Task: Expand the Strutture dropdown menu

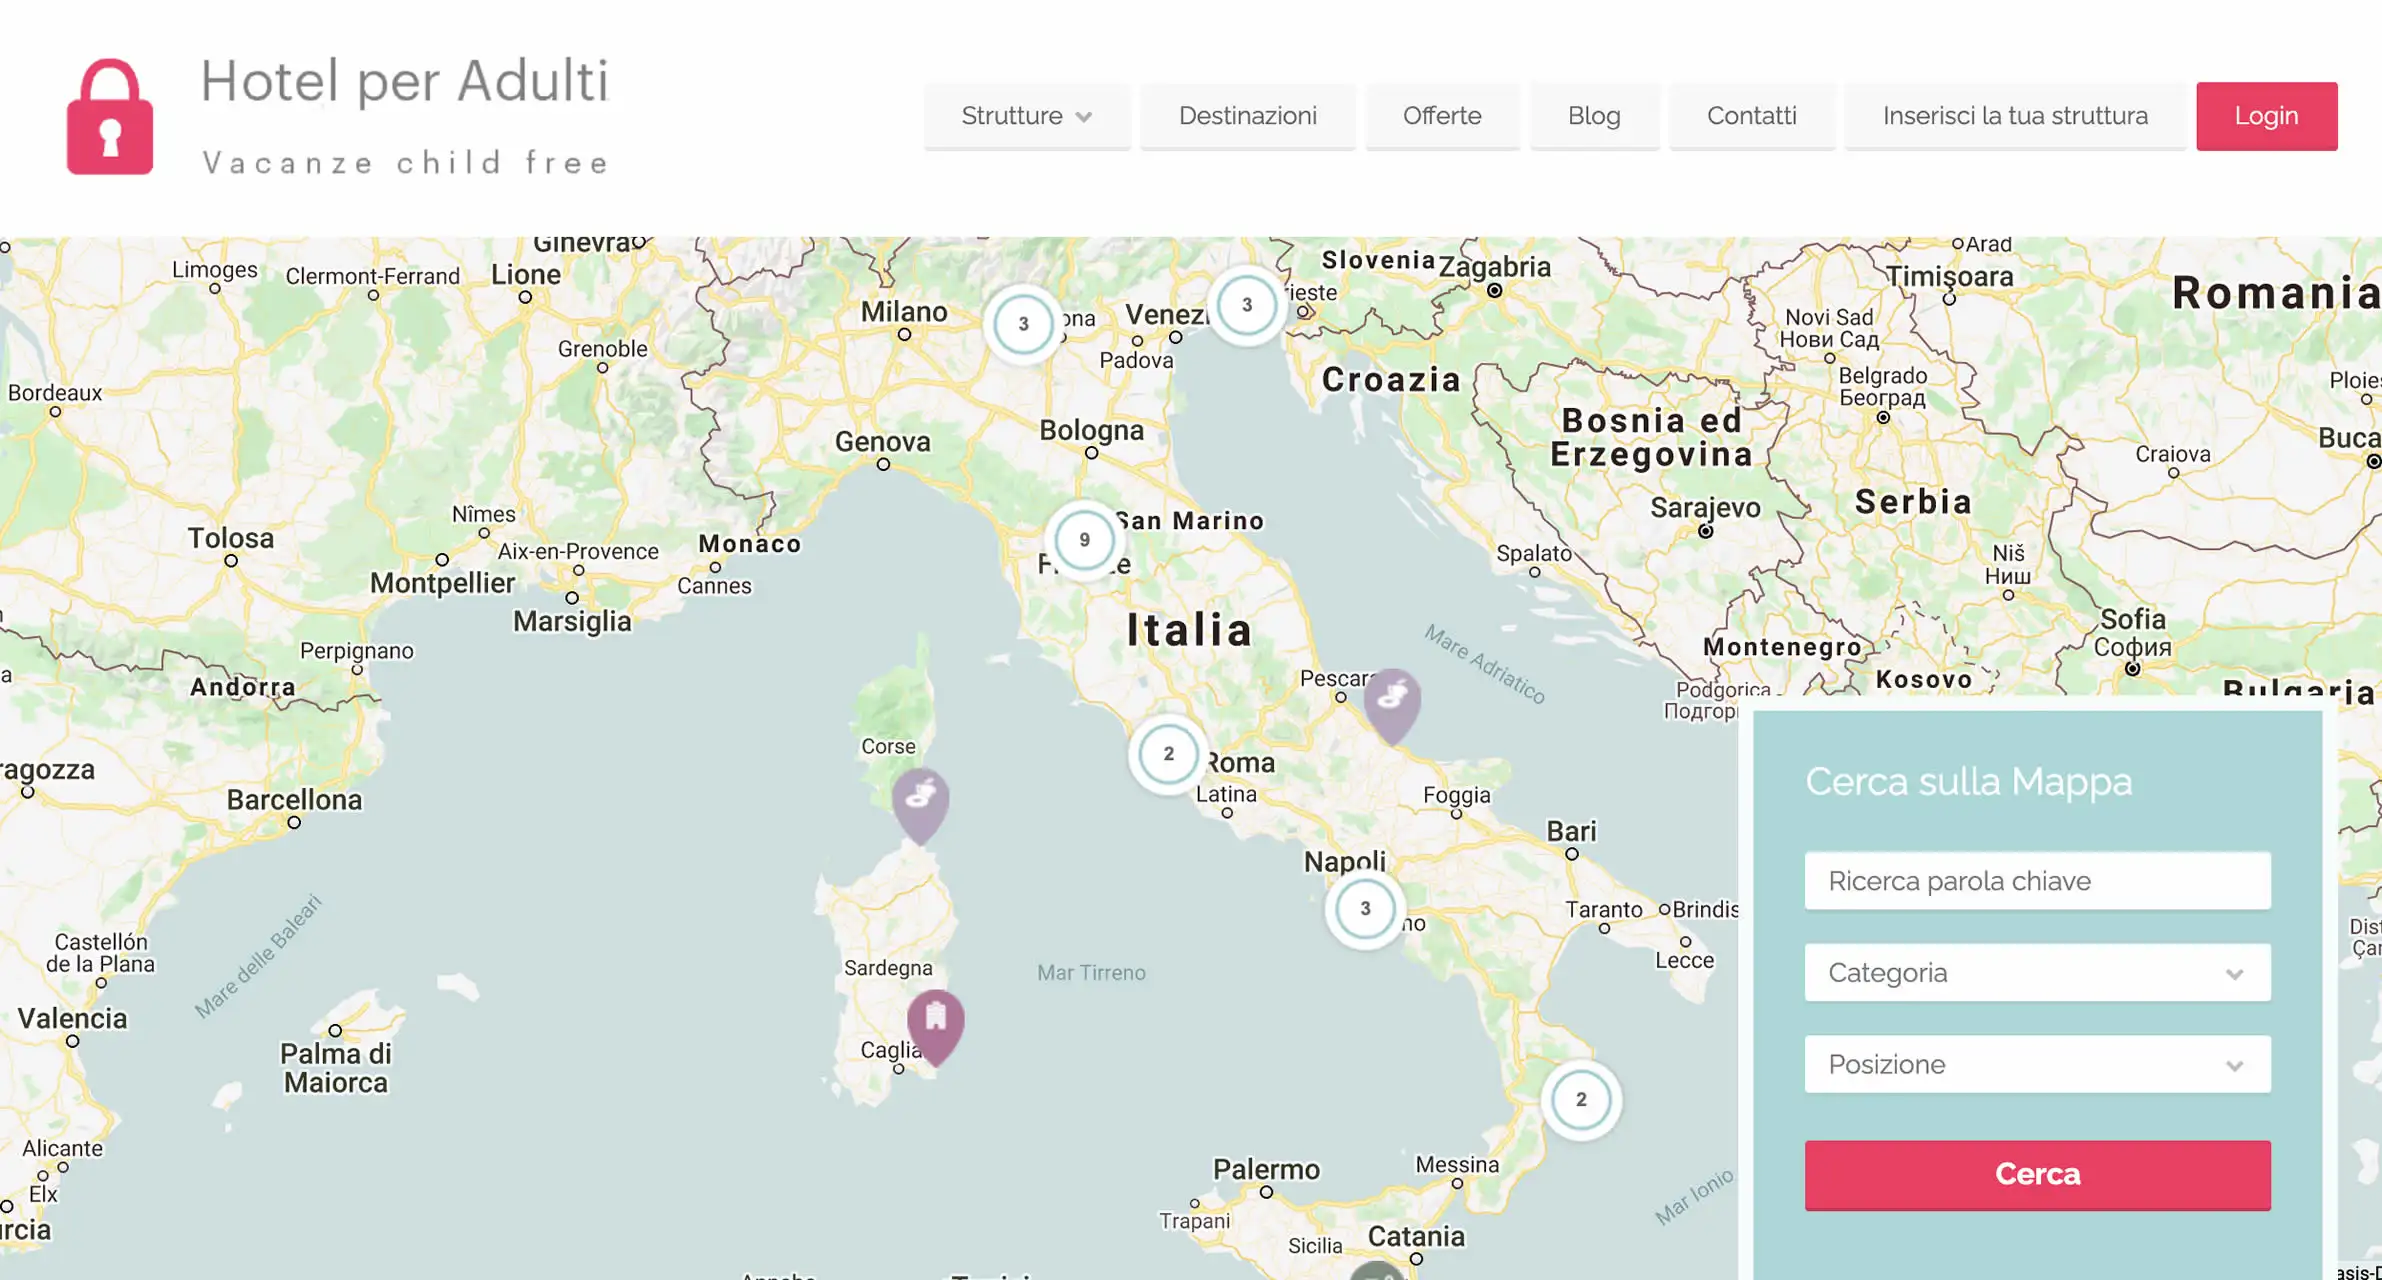Action: click(1027, 116)
